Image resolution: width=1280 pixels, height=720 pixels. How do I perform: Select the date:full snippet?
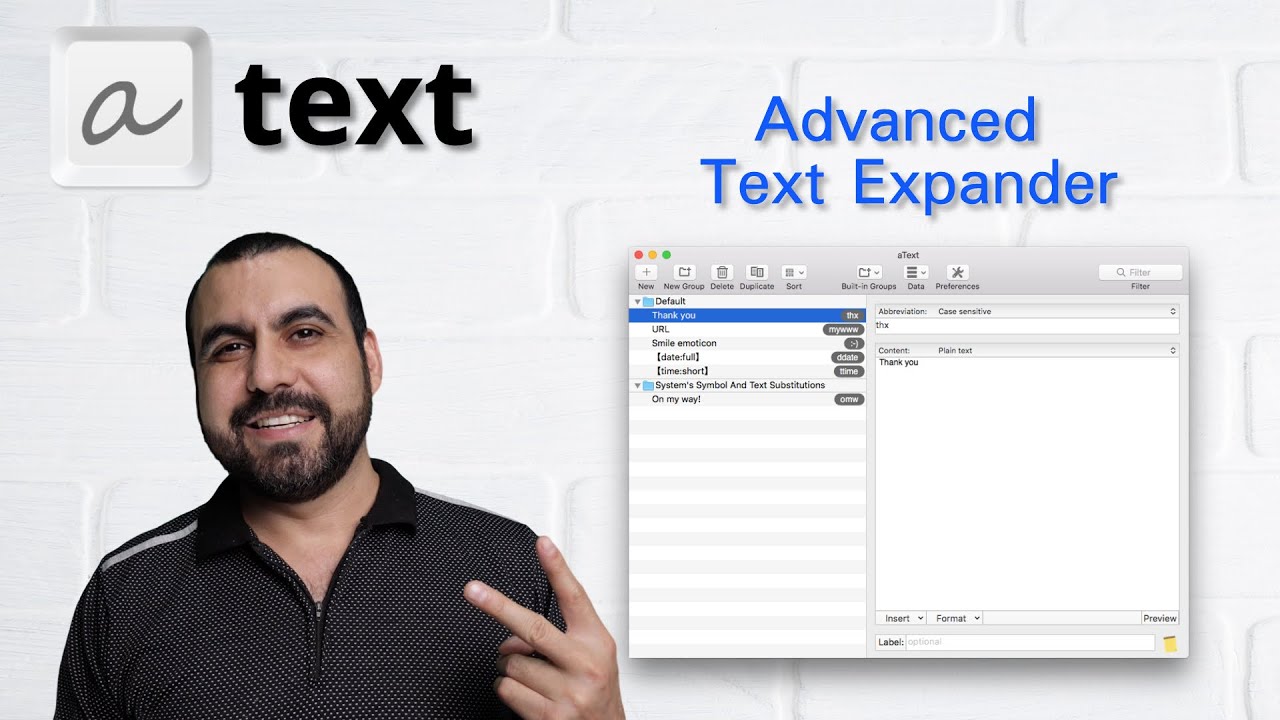(747, 357)
